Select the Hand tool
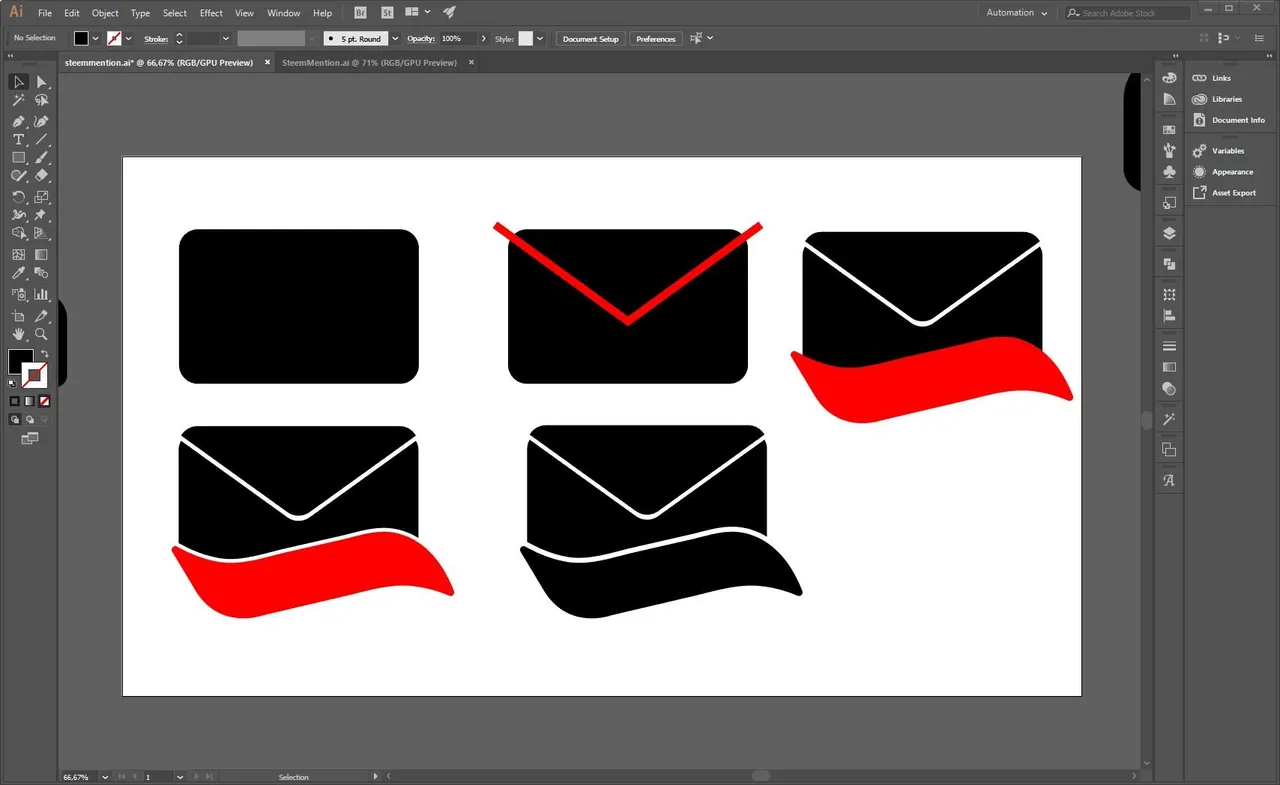This screenshot has width=1280, height=785. 19,334
